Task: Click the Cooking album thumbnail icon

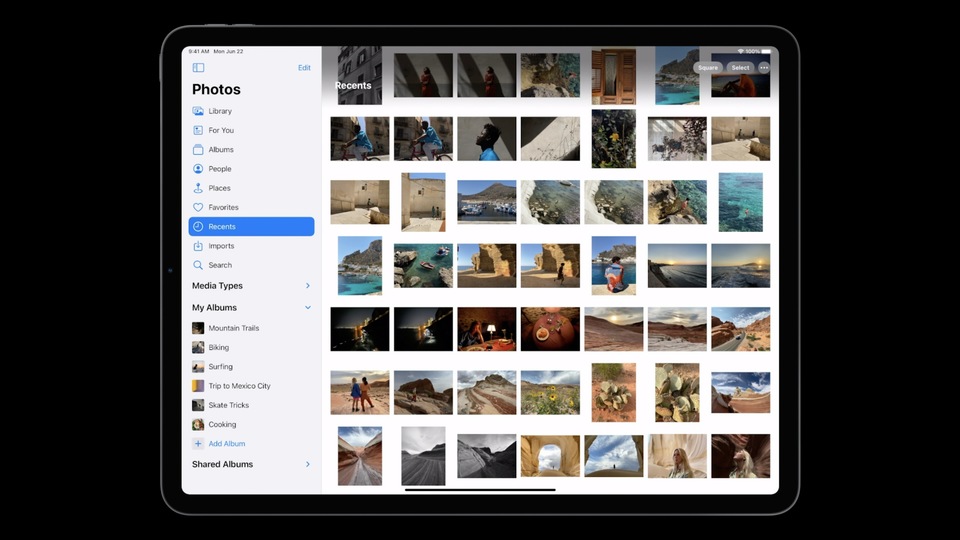Action: coord(198,424)
